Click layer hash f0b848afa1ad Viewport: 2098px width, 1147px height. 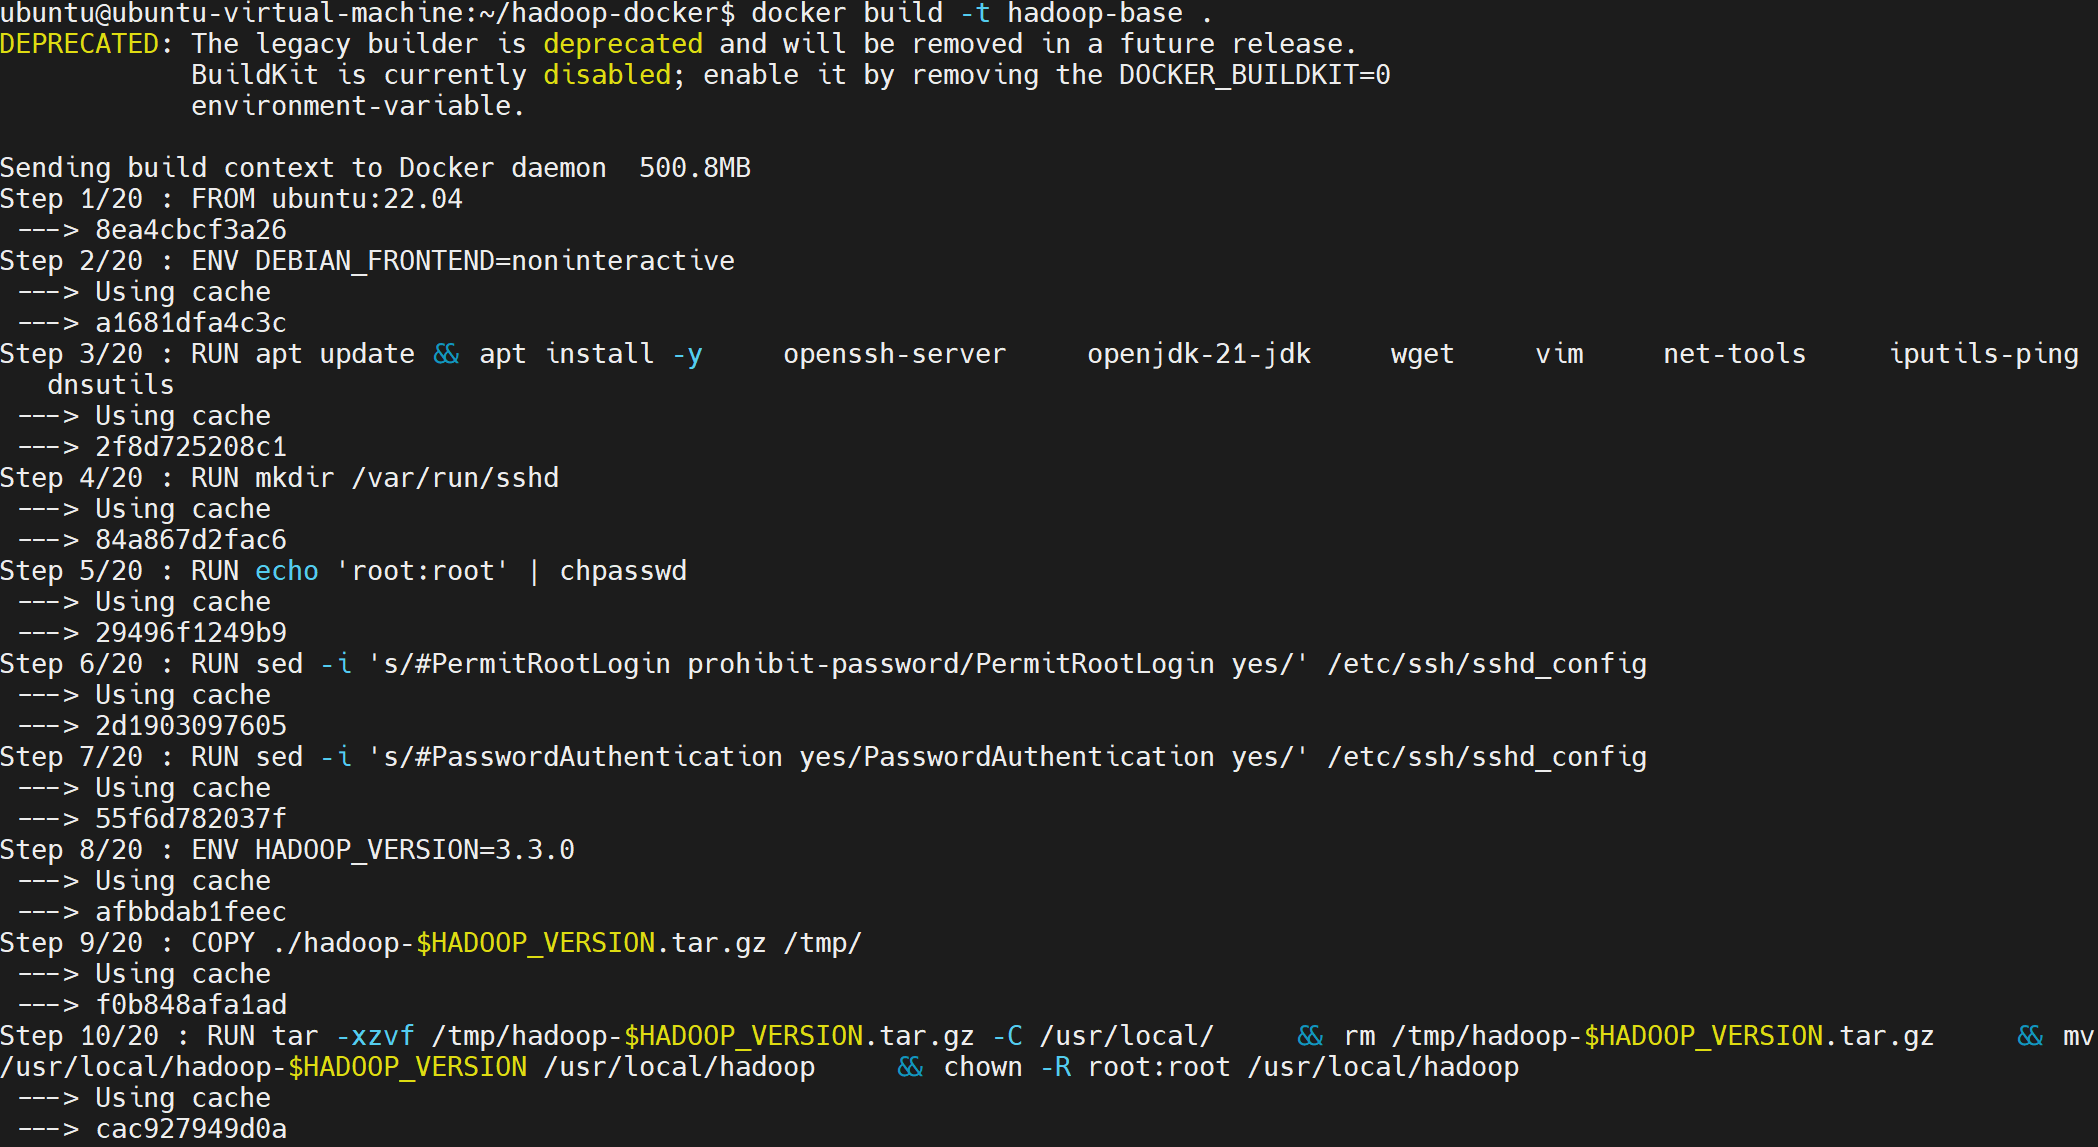pyautogui.click(x=190, y=1005)
